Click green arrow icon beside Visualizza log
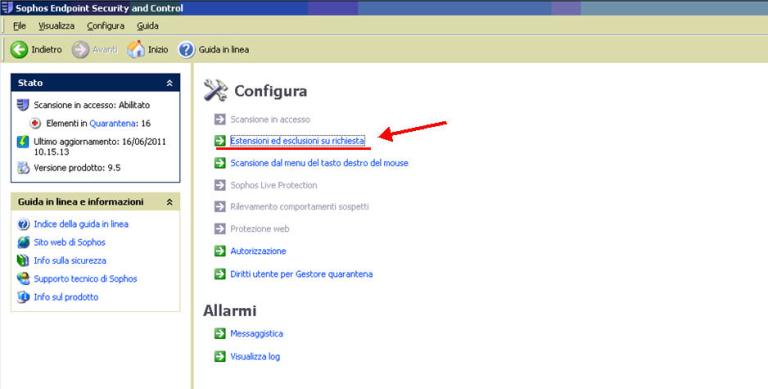 (220, 357)
